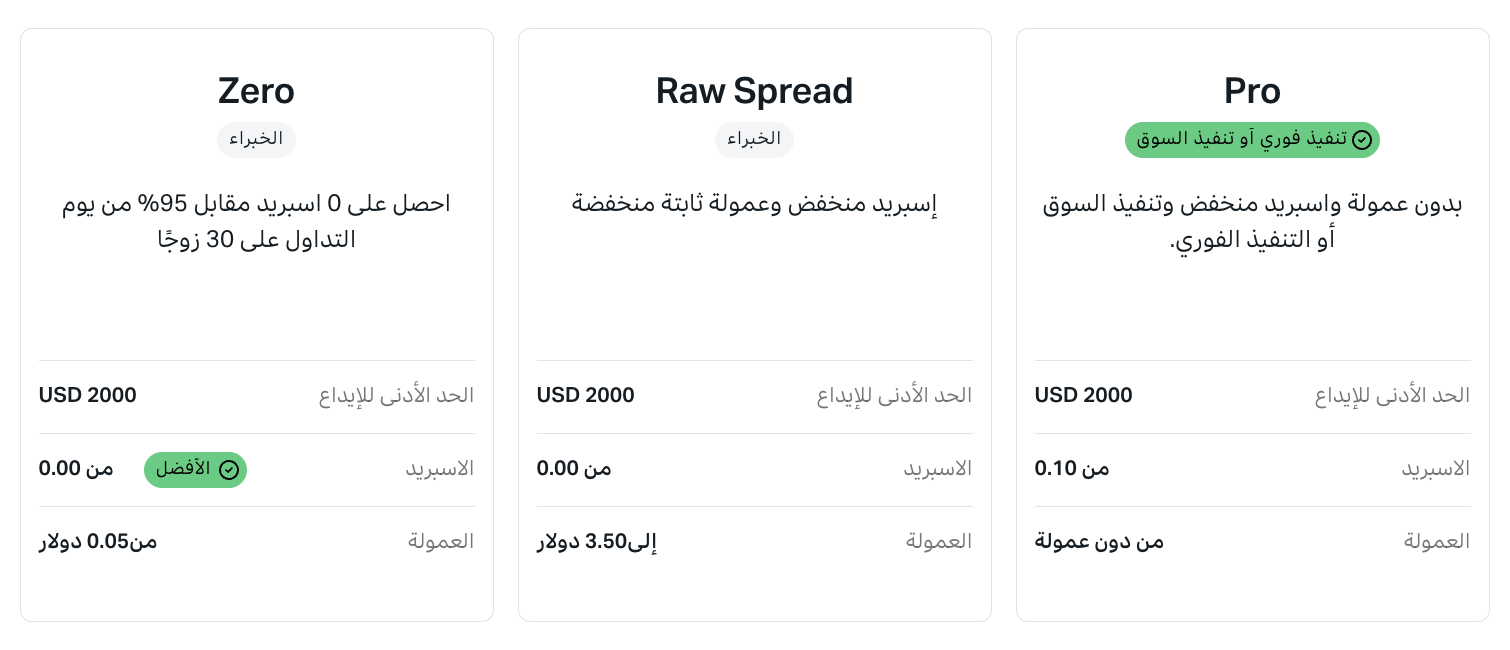Viewport: 1510px width, 650px height.
Task: Click USD 2000 minimum deposit in Raw Spread card
Action: [586, 395]
